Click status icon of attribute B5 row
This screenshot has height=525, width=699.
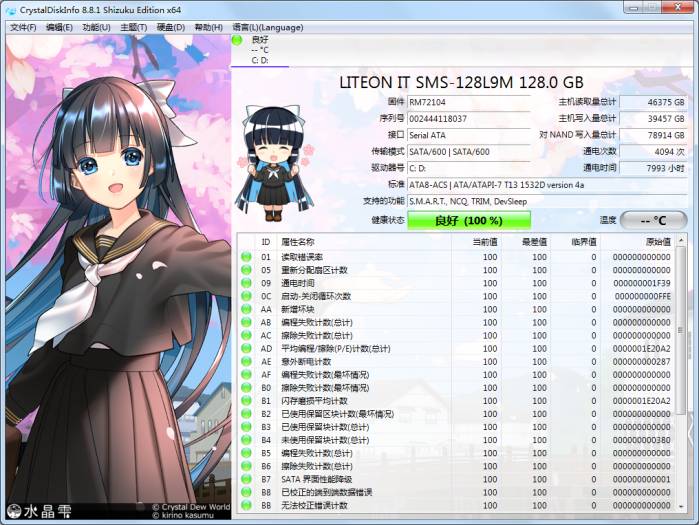click(246, 453)
